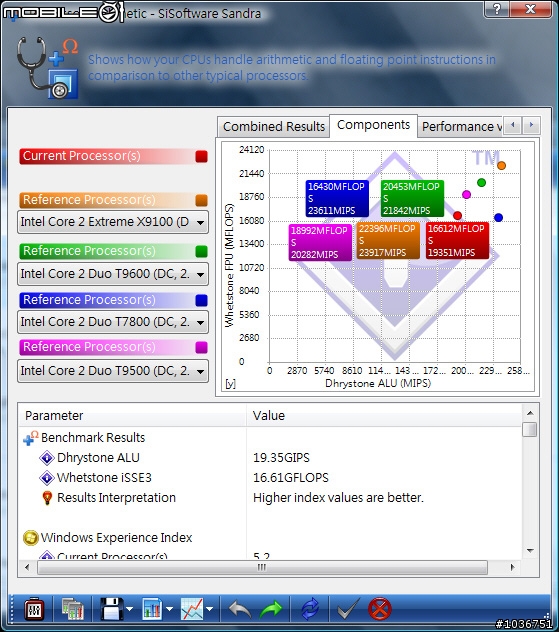559x632 pixels.
Task: Click the grey checkmark OK icon
Action: pyautogui.click(x=348, y=609)
